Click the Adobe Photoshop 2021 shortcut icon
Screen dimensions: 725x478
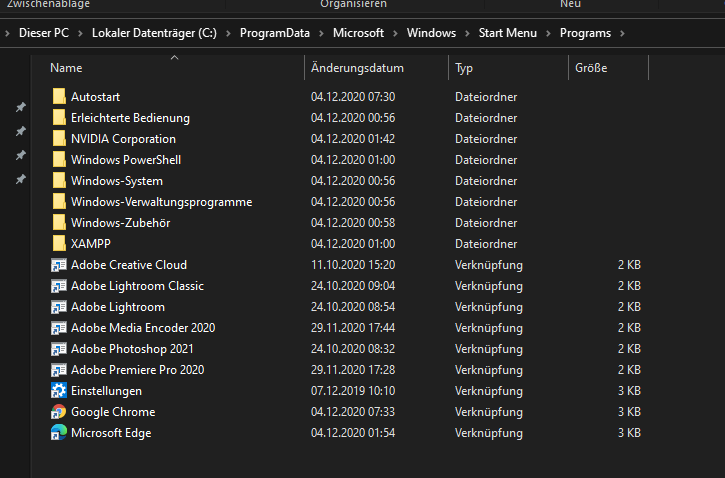(x=59, y=349)
